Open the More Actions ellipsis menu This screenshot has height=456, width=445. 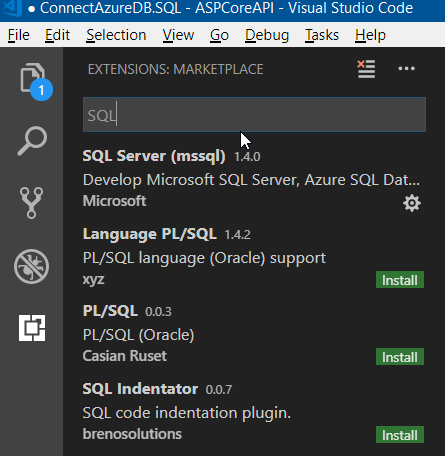(406, 69)
